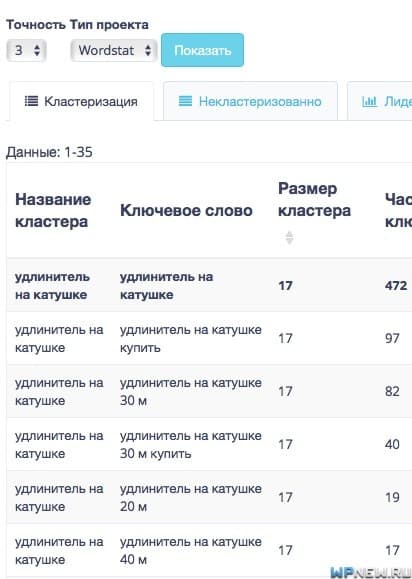Sort by Размер кластера using the arrows icon
Viewport: 412px width, 579px height.
tap(289, 237)
